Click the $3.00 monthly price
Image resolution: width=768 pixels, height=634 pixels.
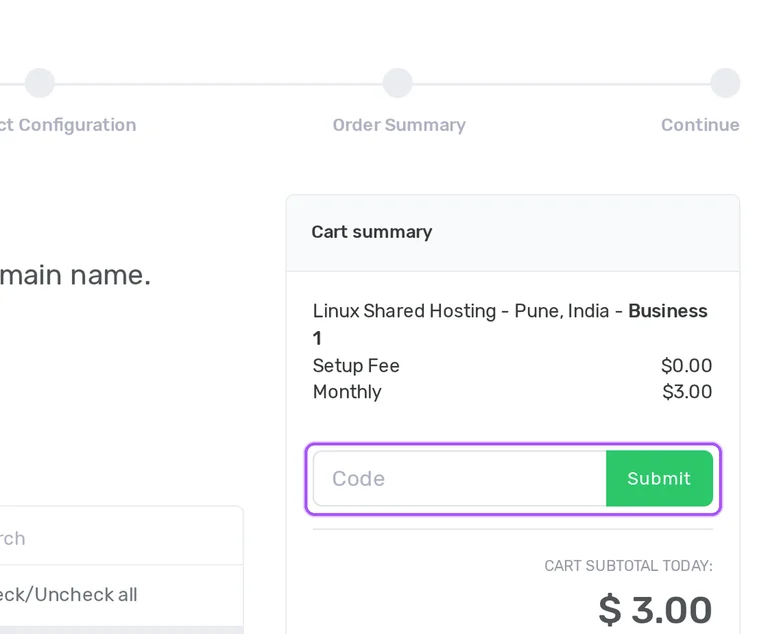[x=687, y=391]
